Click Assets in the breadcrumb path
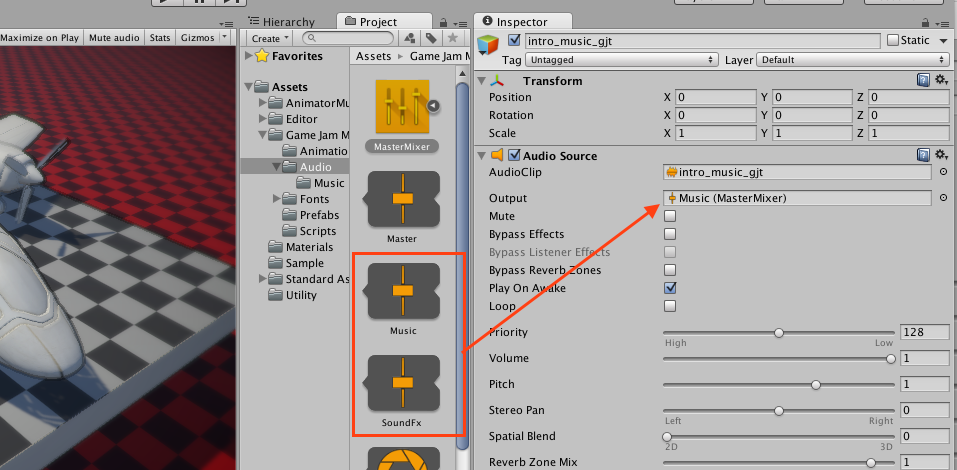The image size is (957, 470). (374, 56)
